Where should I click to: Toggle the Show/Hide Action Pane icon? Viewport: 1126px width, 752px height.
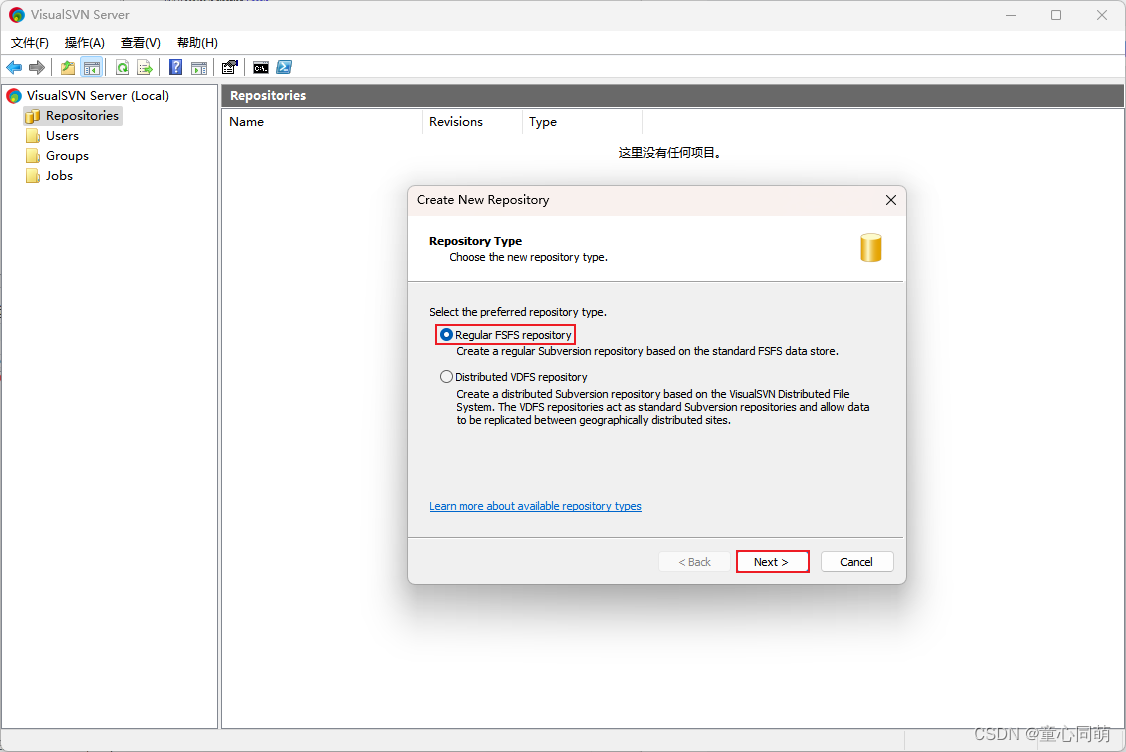click(199, 68)
